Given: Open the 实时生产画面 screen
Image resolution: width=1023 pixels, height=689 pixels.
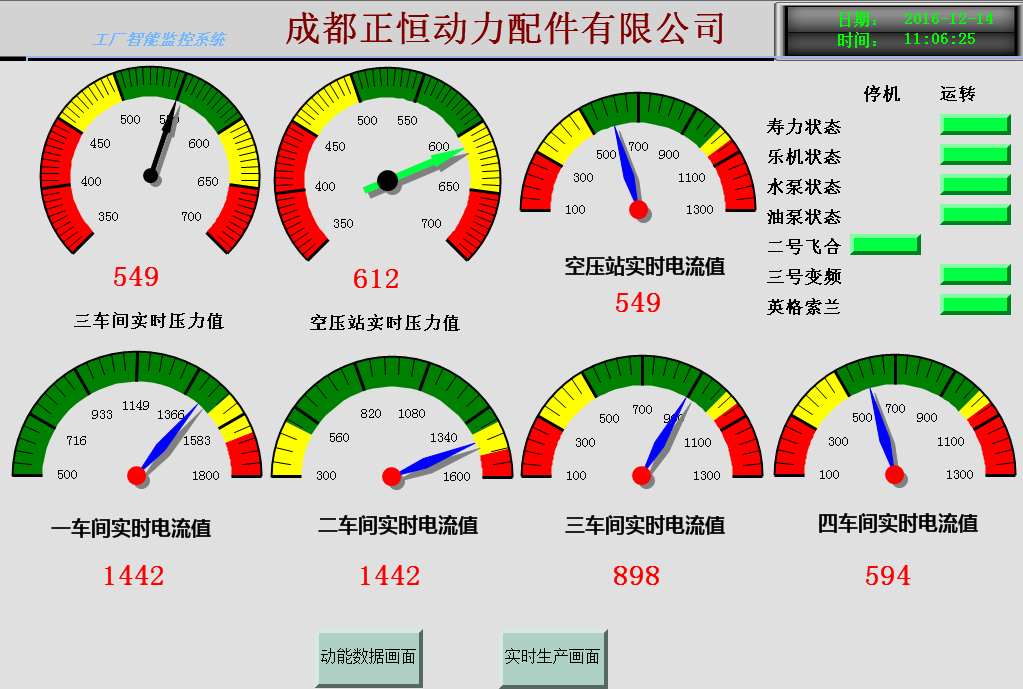Looking at the screenshot, I should pyautogui.click(x=553, y=658).
